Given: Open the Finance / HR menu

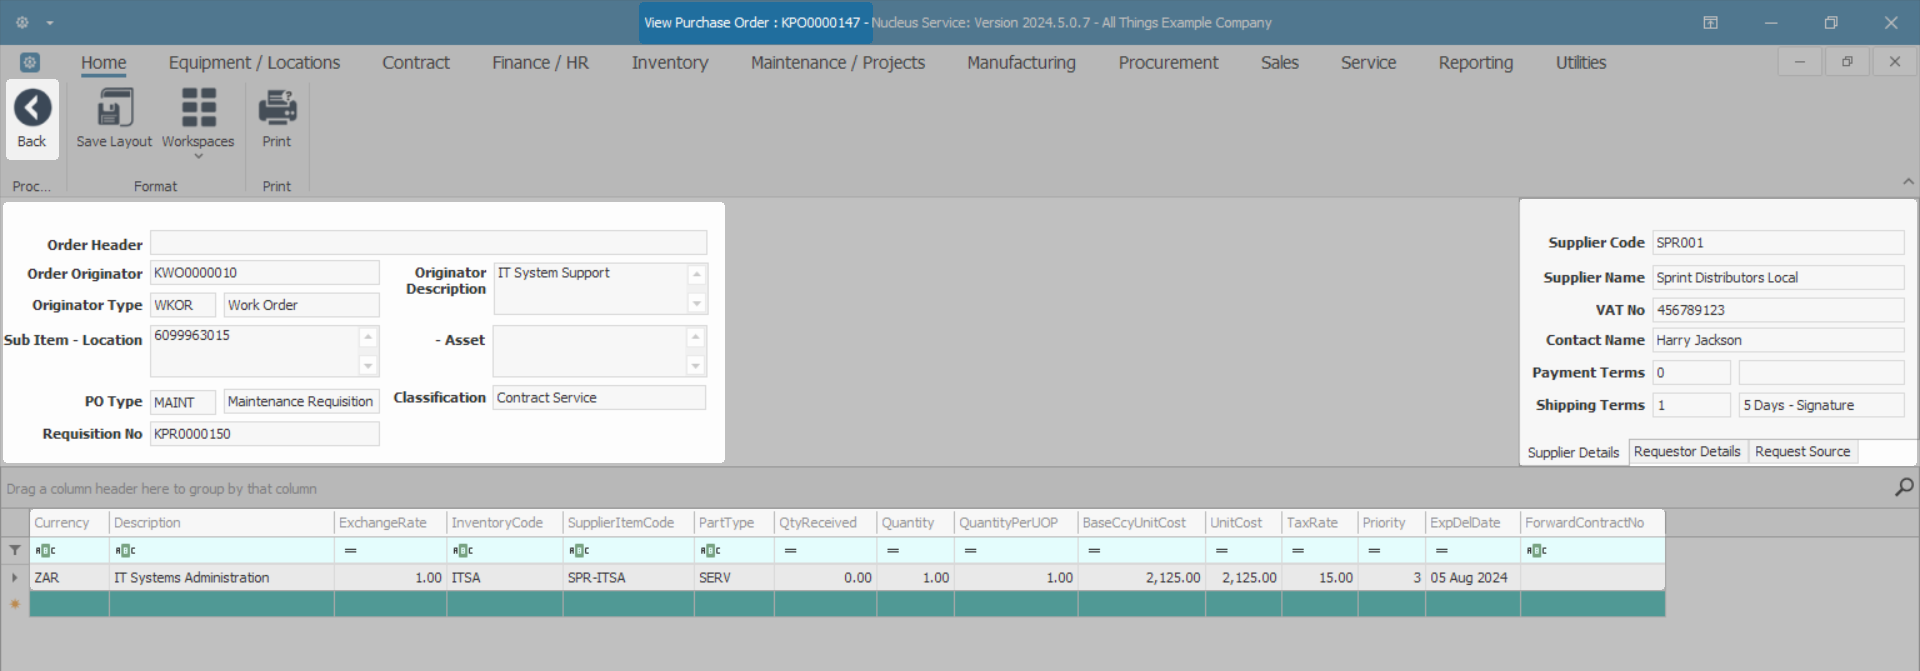Looking at the screenshot, I should (540, 62).
